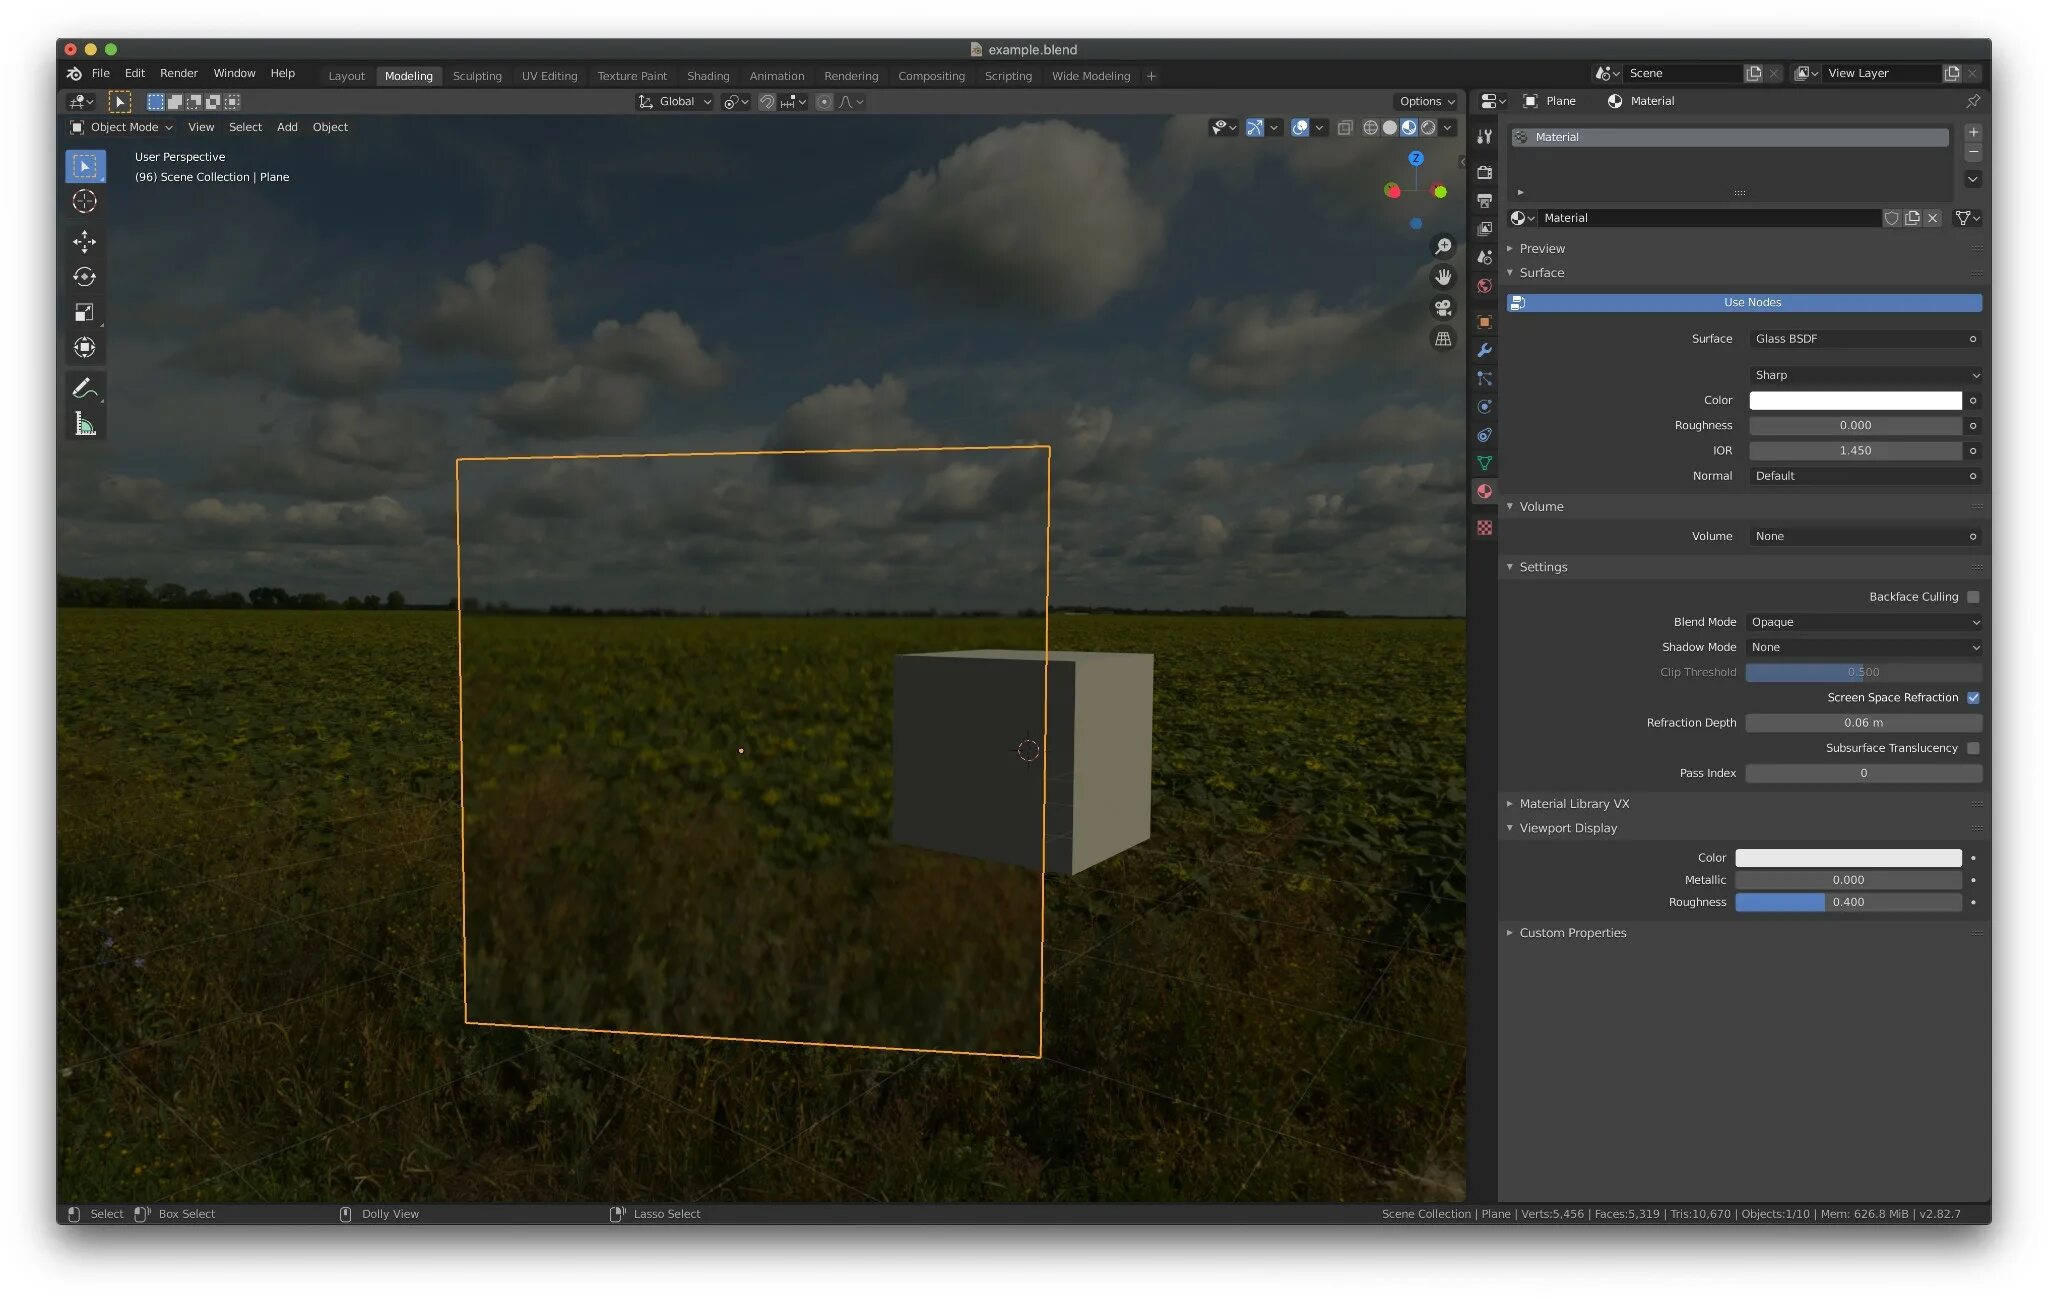The image size is (2048, 1299).
Task: Open the Modifier wrench properties tab
Action: click(x=1484, y=350)
